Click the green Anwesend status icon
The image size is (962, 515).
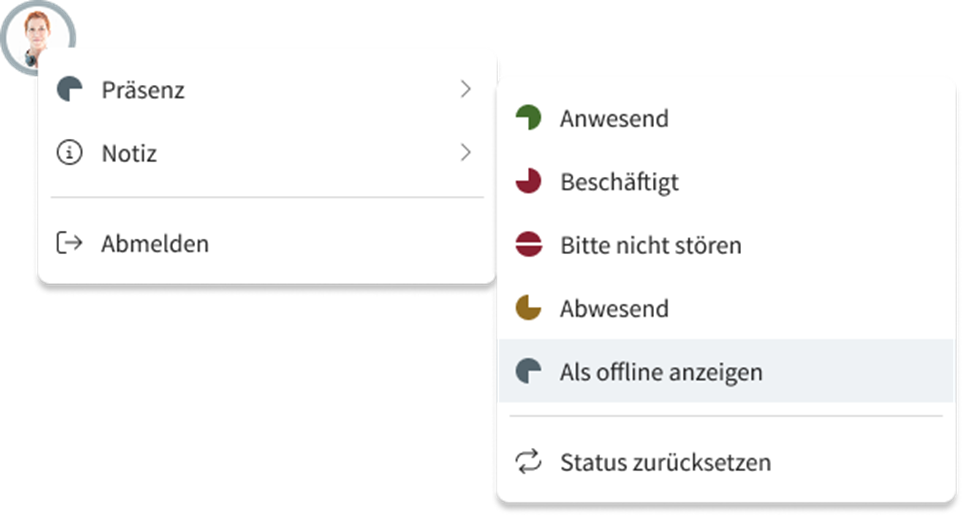(x=528, y=119)
